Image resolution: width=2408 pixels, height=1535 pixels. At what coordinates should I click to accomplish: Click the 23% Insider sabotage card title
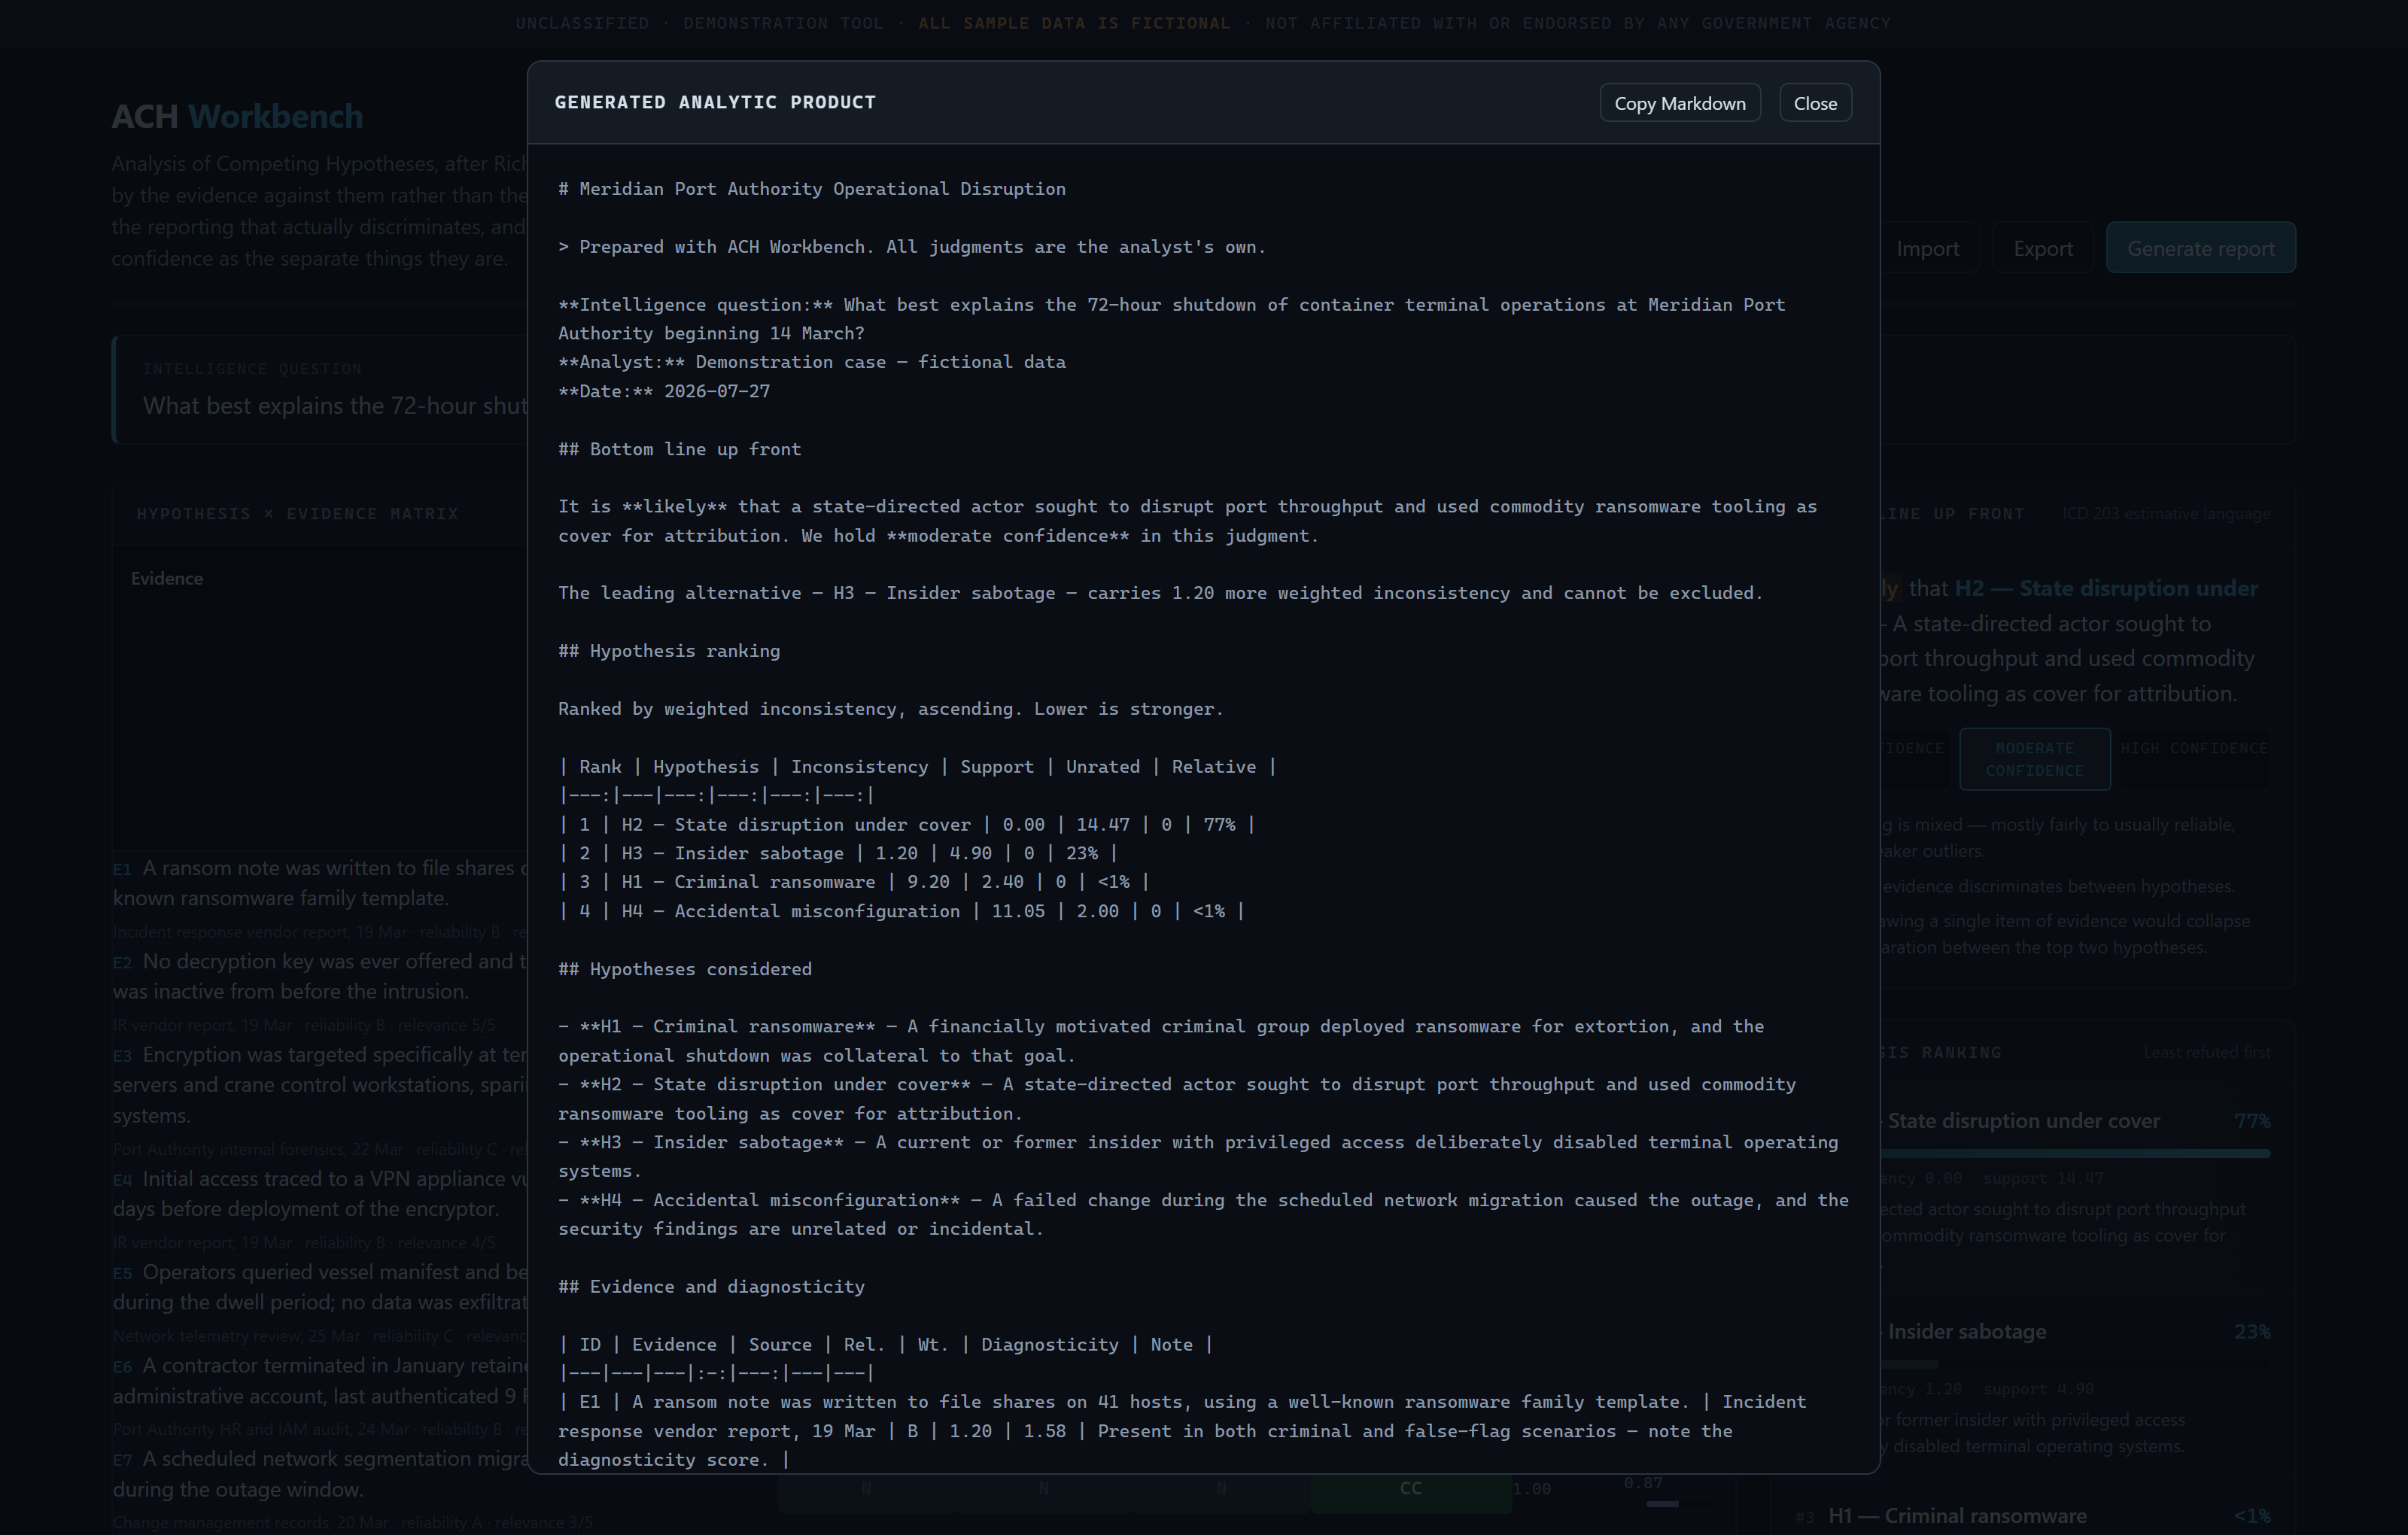[1966, 1332]
